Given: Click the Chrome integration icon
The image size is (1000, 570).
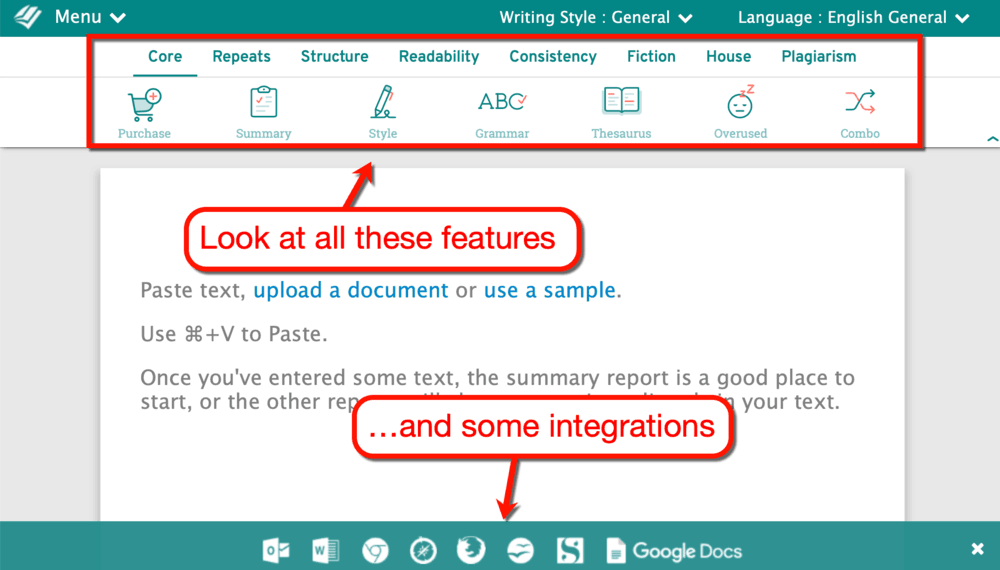Looking at the screenshot, I should [375, 550].
